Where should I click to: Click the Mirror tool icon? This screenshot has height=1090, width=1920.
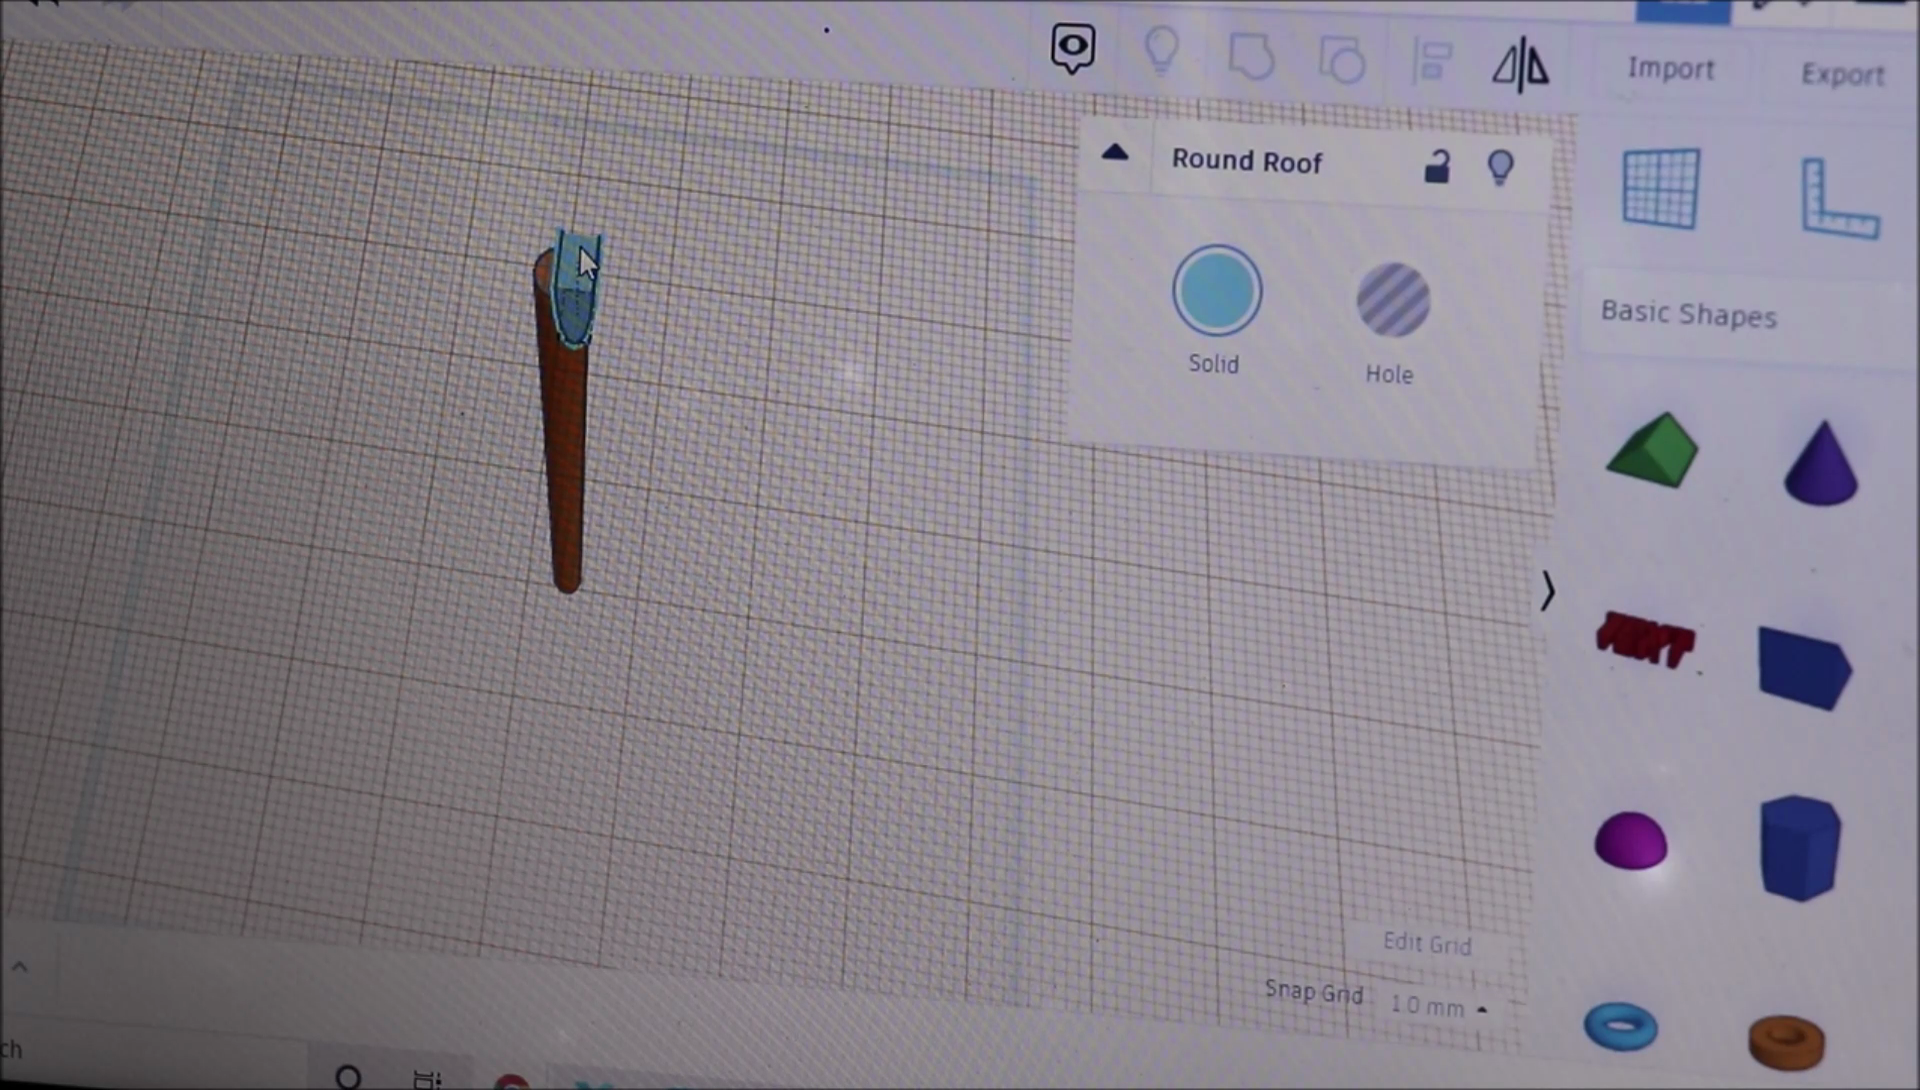1520,66
